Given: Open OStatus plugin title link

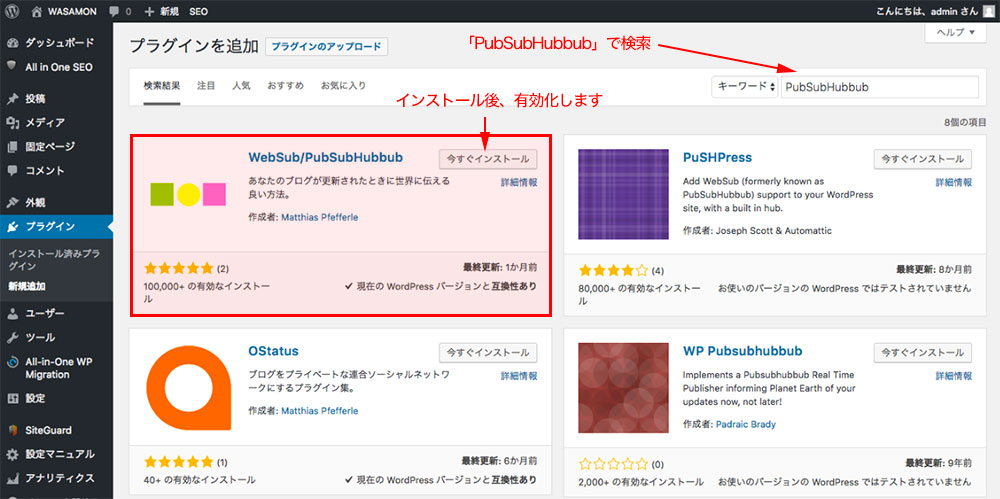Looking at the screenshot, I should click(273, 351).
